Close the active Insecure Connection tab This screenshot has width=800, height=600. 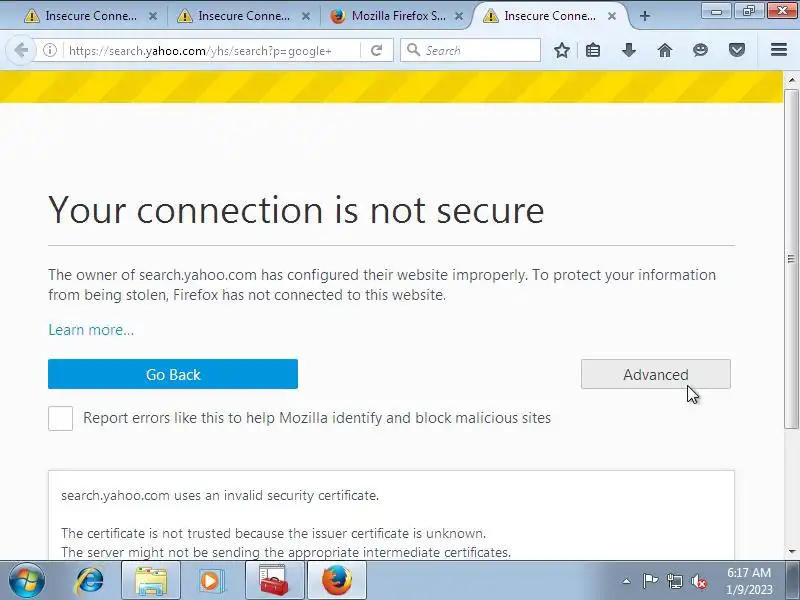[x=612, y=16]
